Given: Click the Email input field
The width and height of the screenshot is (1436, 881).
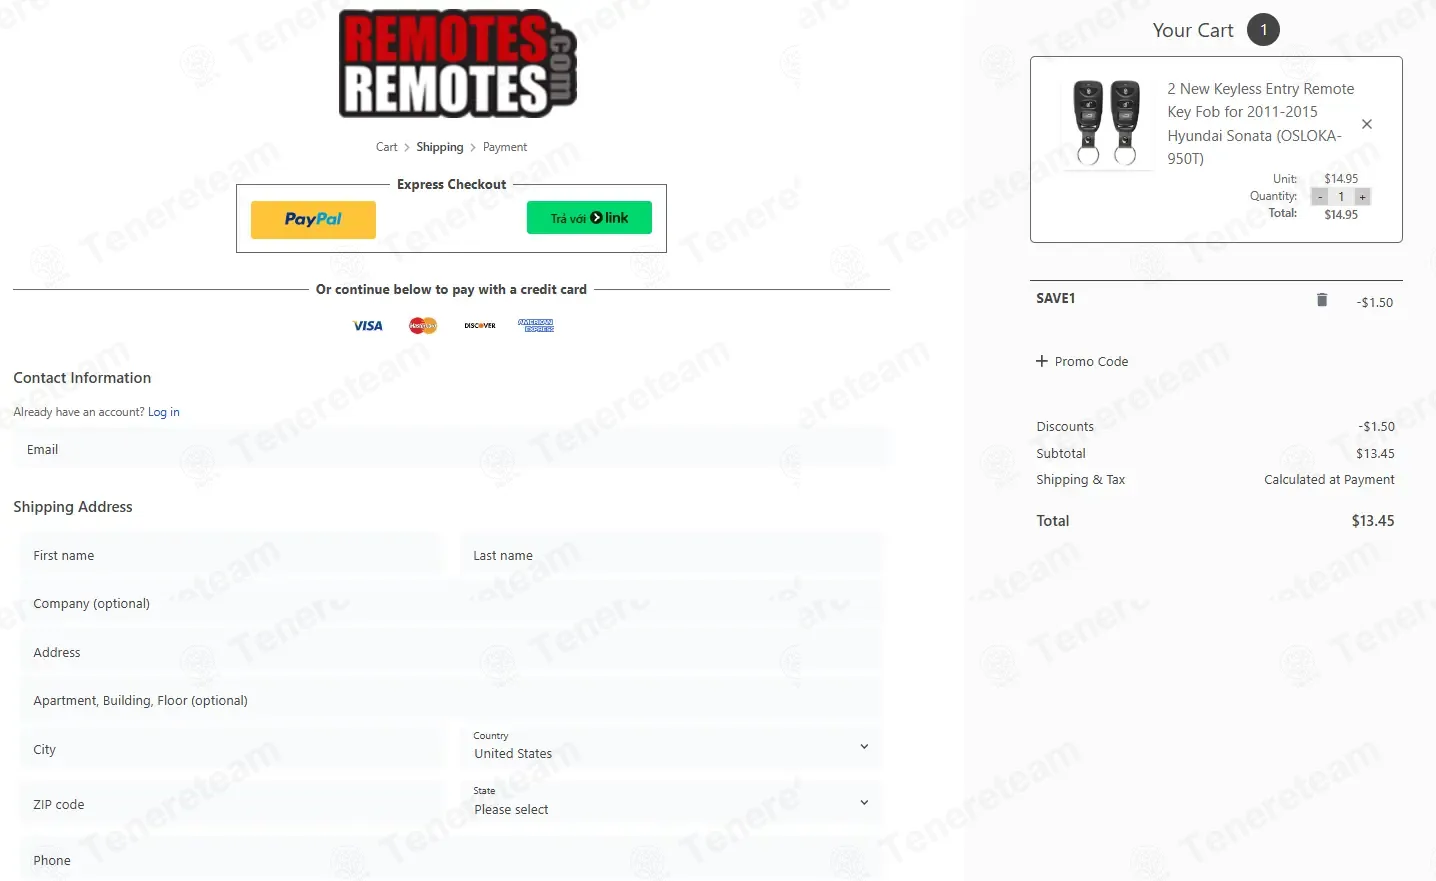Looking at the screenshot, I should tap(450, 449).
